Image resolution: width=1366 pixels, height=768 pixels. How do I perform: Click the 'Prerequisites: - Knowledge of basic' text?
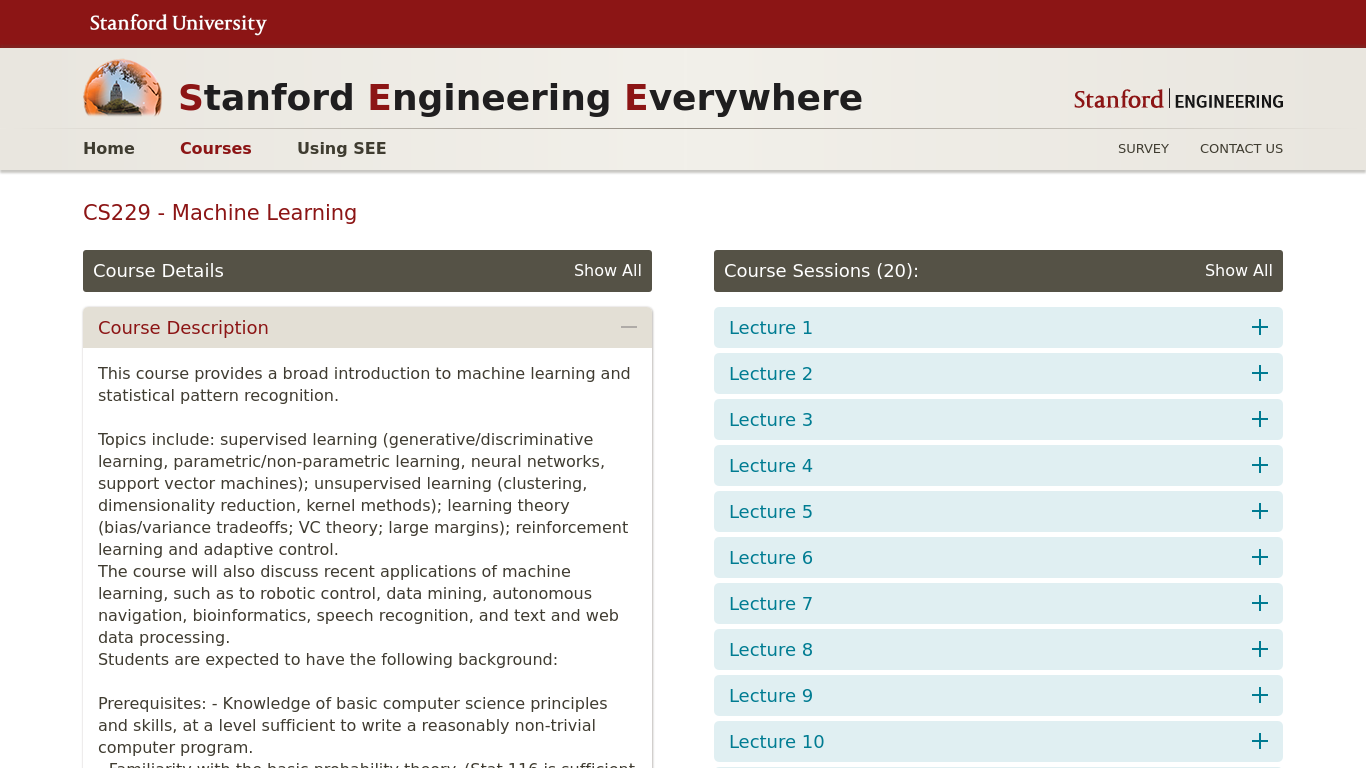[353, 725]
